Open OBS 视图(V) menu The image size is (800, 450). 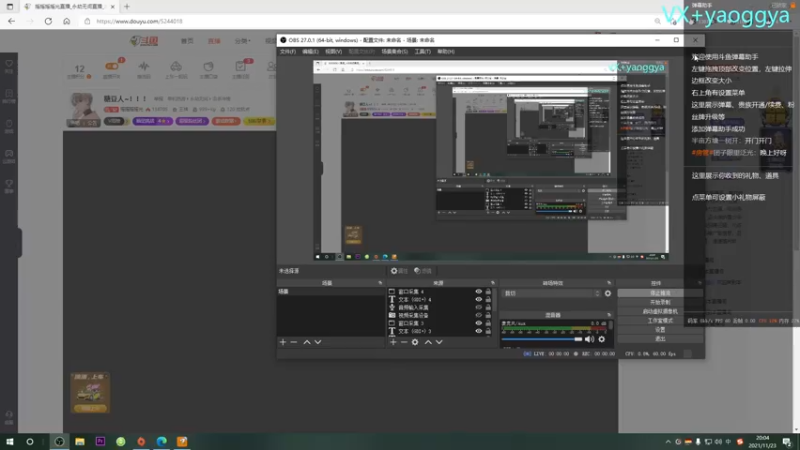(x=334, y=52)
